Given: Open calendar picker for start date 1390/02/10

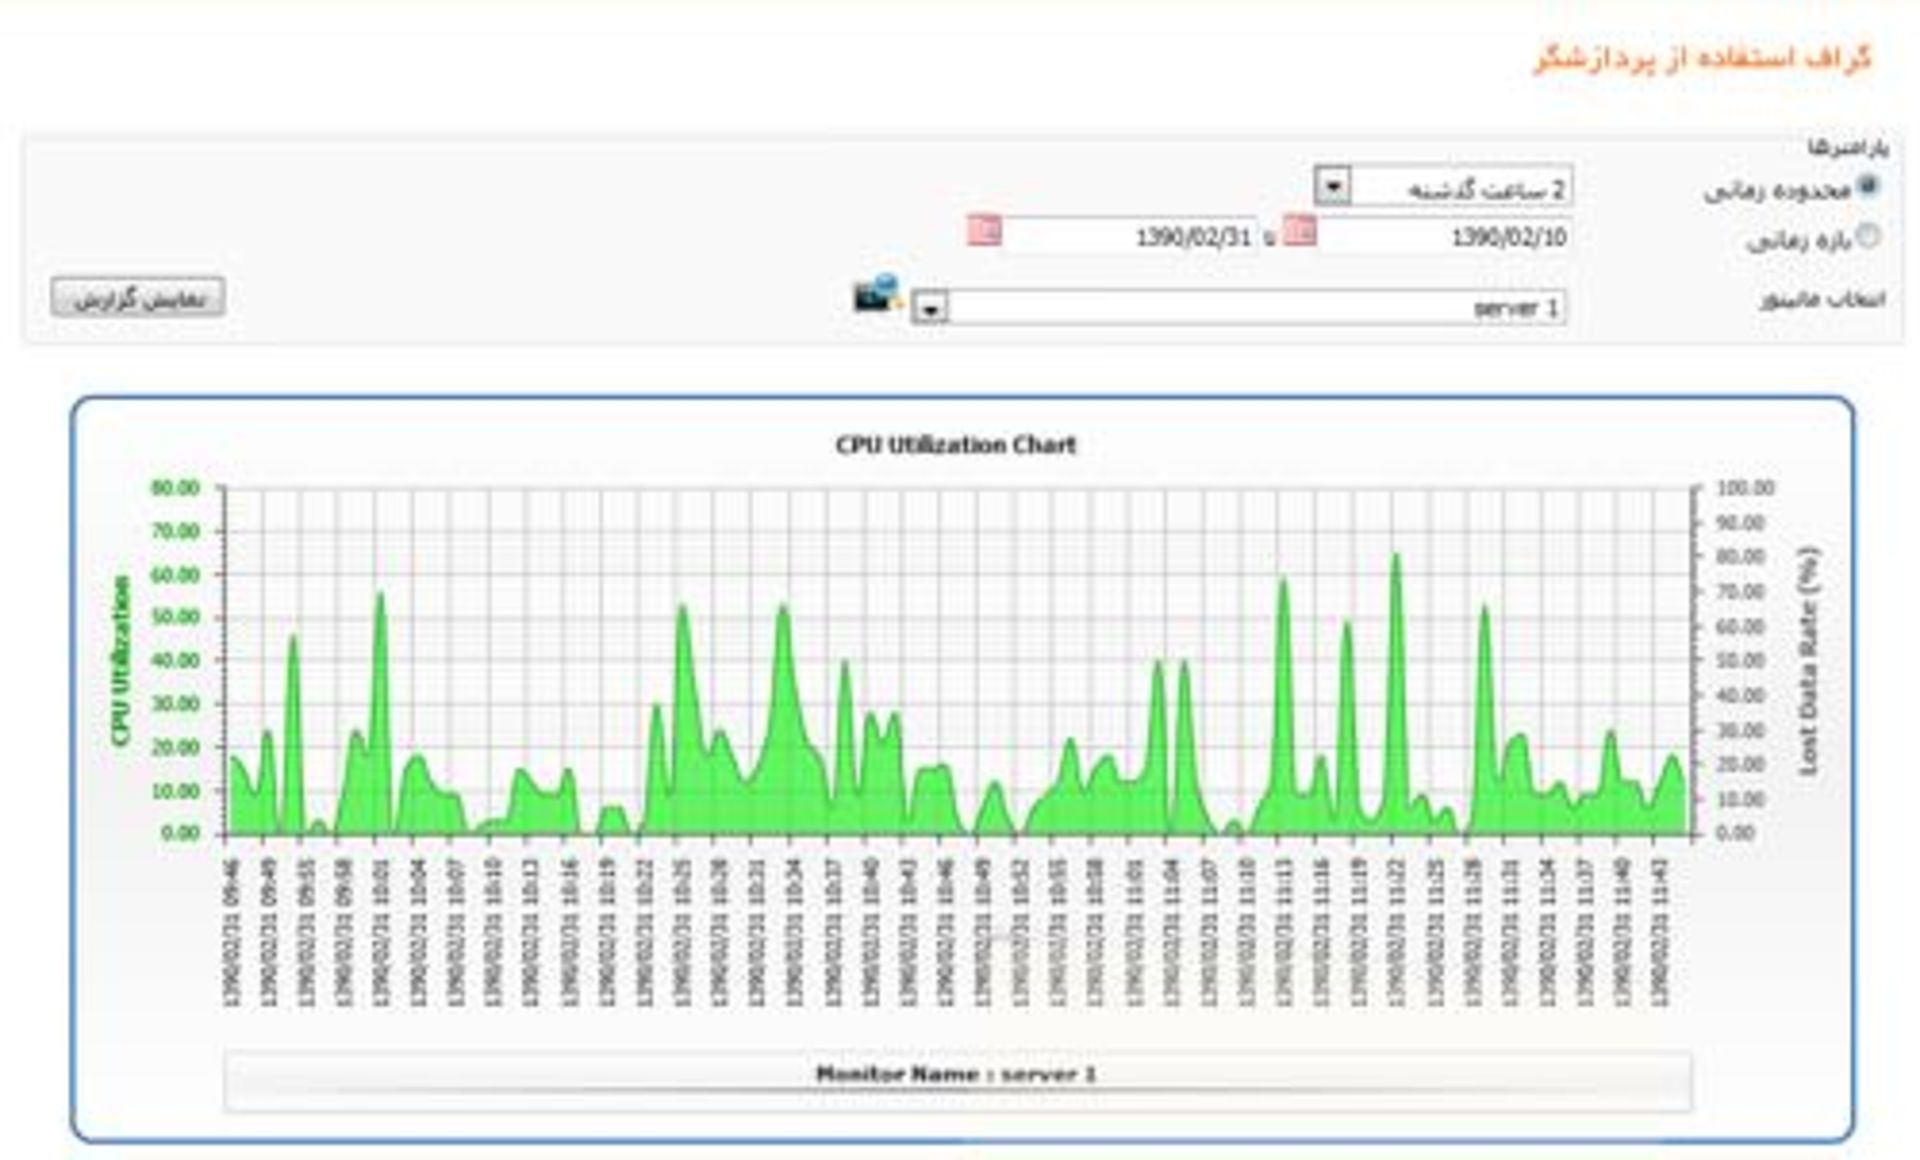Looking at the screenshot, I should click(x=1299, y=232).
